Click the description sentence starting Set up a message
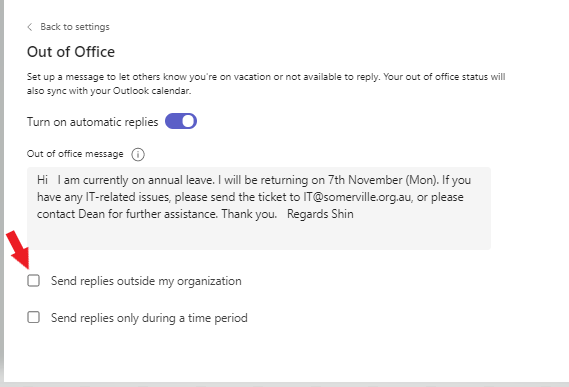569x387 pixels. (x=266, y=84)
